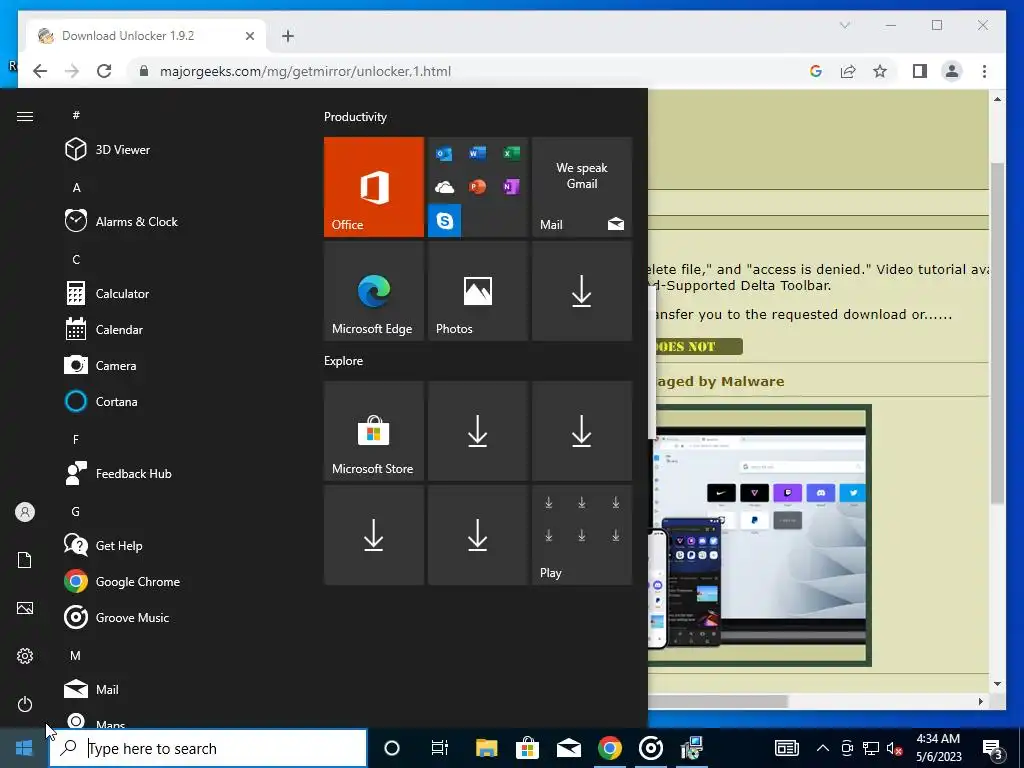Open the Microsoft Store tile
This screenshot has width=1024, height=768.
374,431
